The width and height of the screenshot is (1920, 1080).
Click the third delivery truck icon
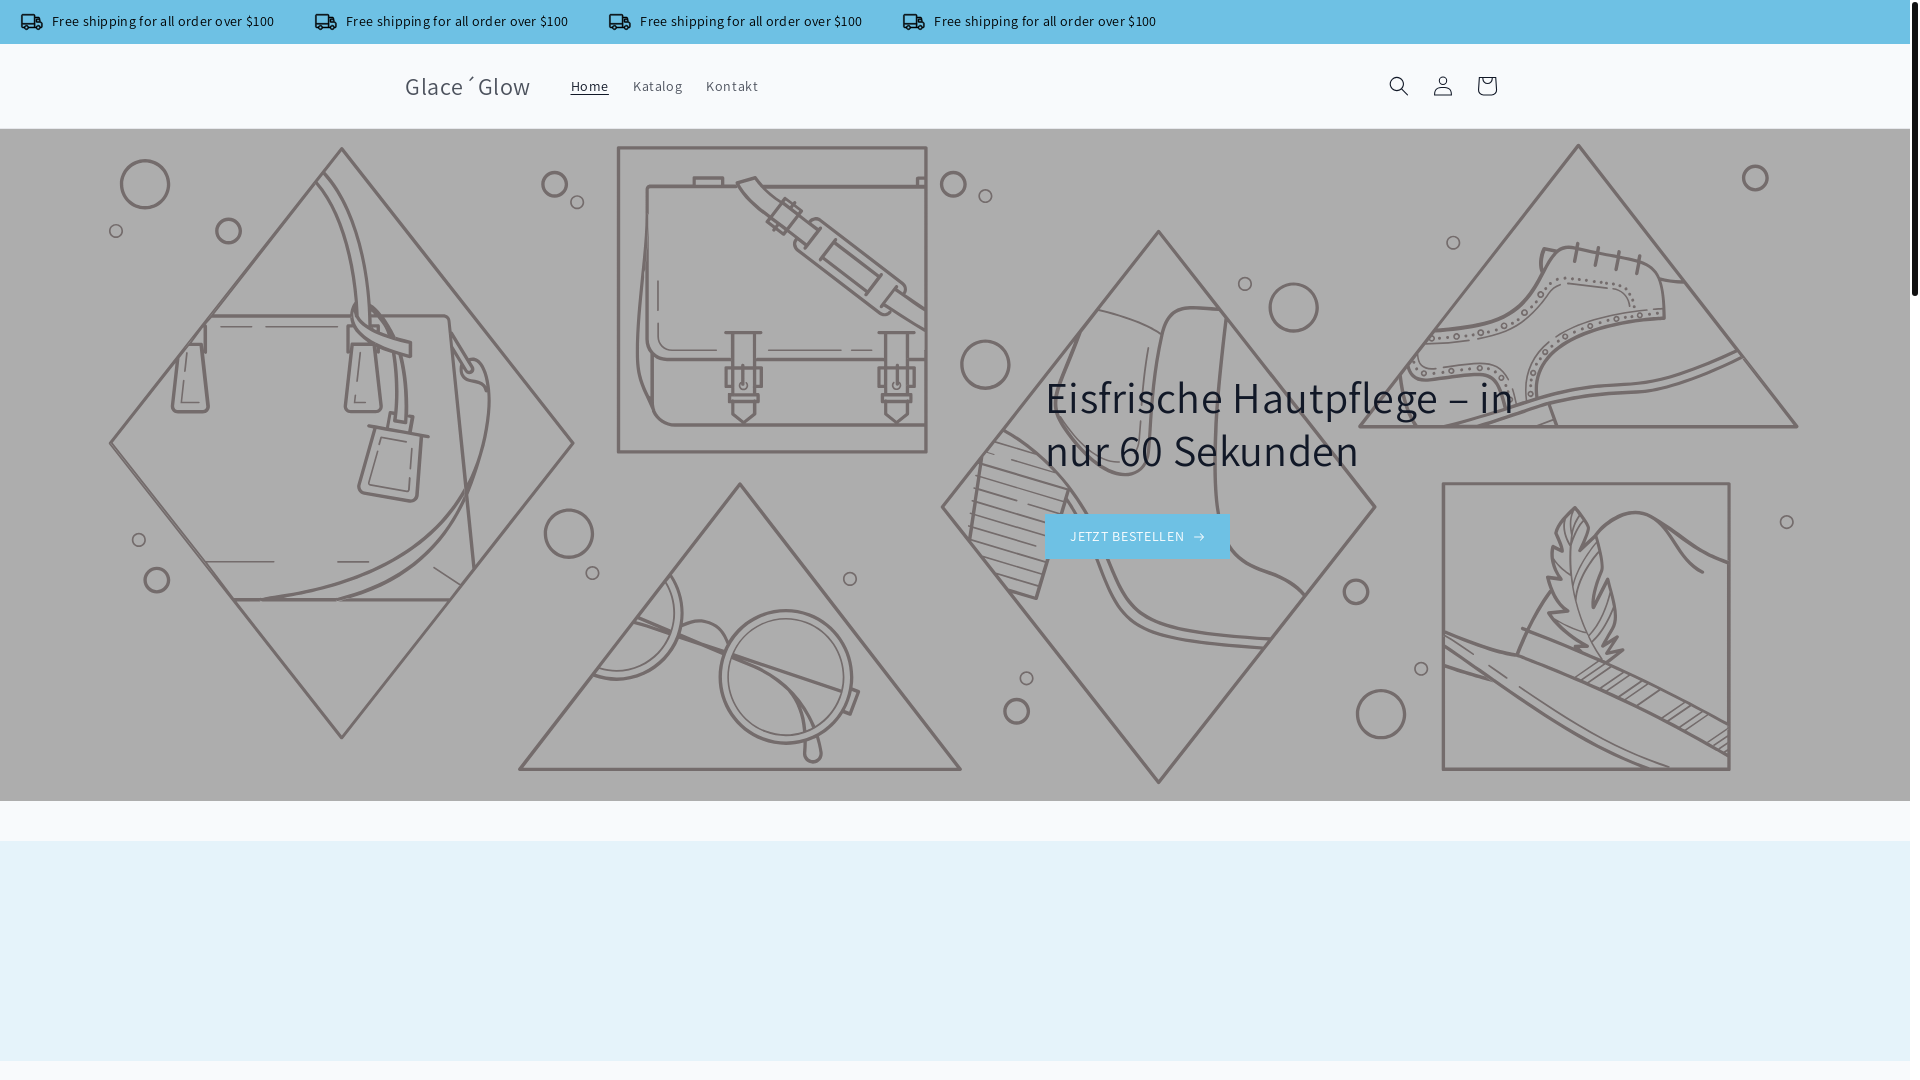(620, 22)
